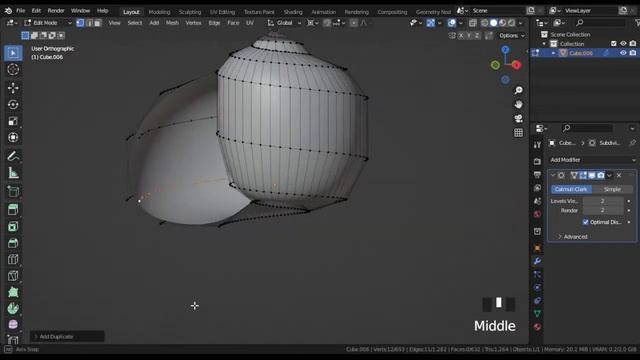Image resolution: width=640 pixels, height=360 pixels.
Task: Open the Mesh menu
Action: [x=172, y=23]
